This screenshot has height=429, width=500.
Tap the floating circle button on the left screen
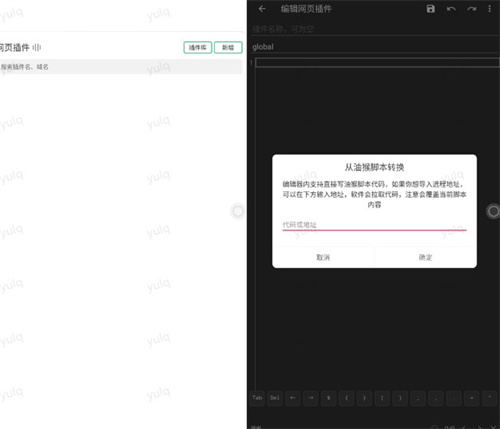tap(238, 211)
